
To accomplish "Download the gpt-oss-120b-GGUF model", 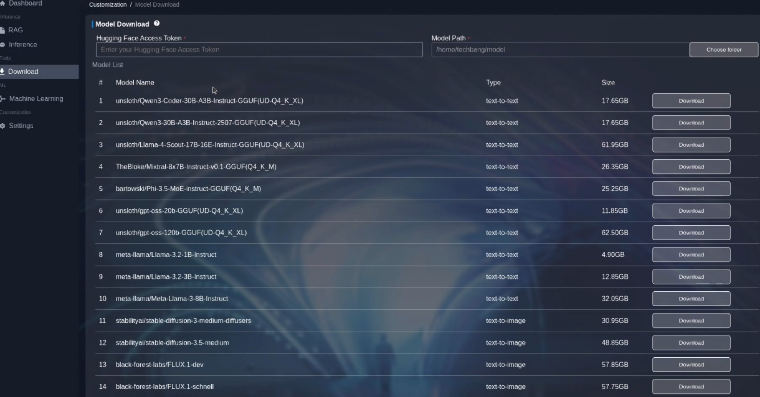I will coord(691,233).
